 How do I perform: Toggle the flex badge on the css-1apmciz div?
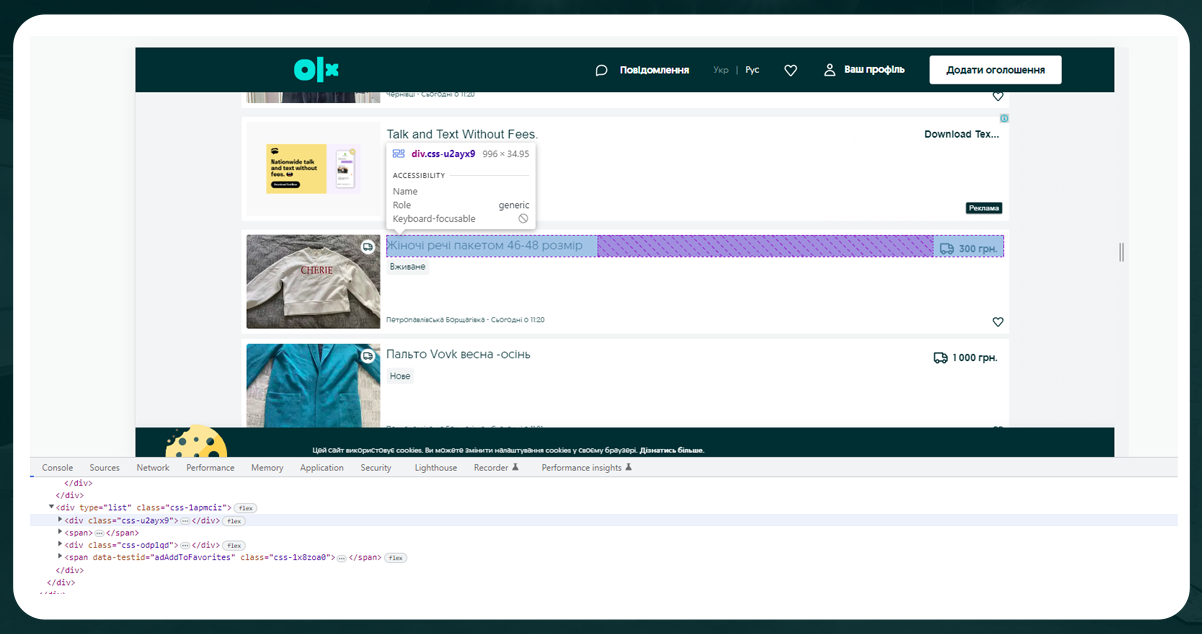(246, 508)
